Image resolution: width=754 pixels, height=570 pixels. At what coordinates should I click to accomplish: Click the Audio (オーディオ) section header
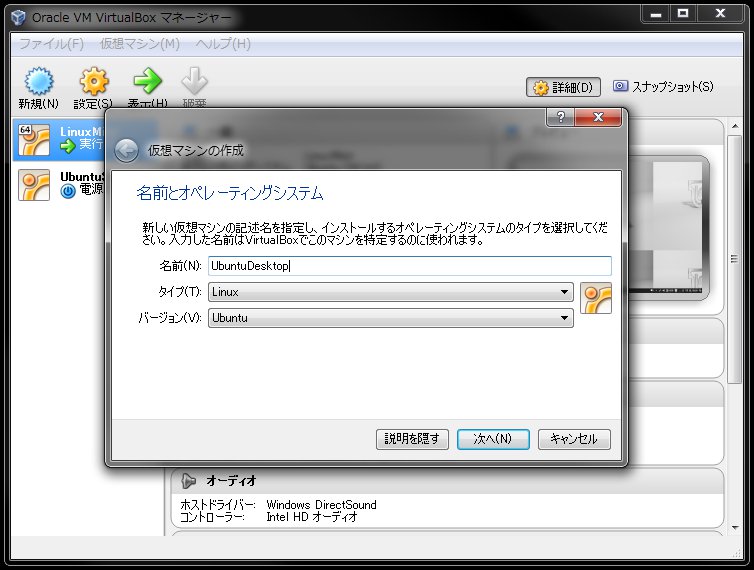[x=447, y=481]
